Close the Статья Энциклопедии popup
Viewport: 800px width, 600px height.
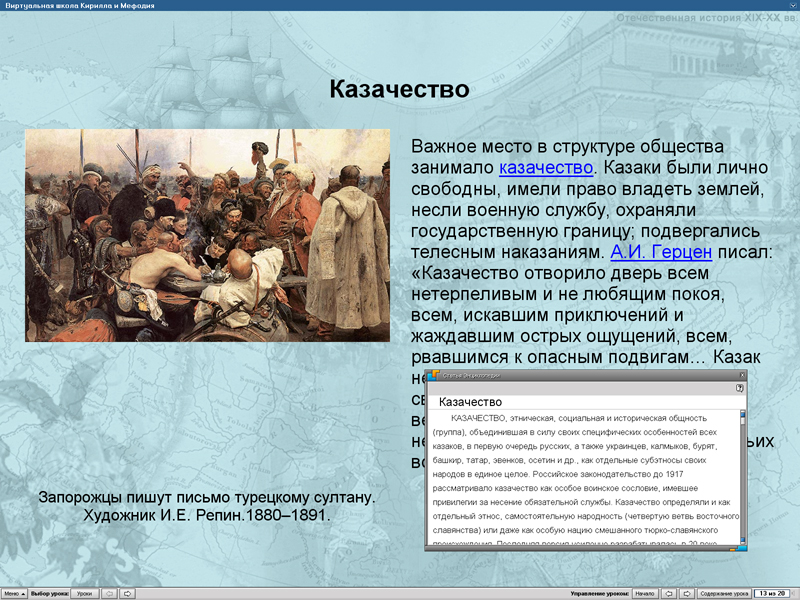click(741, 375)
